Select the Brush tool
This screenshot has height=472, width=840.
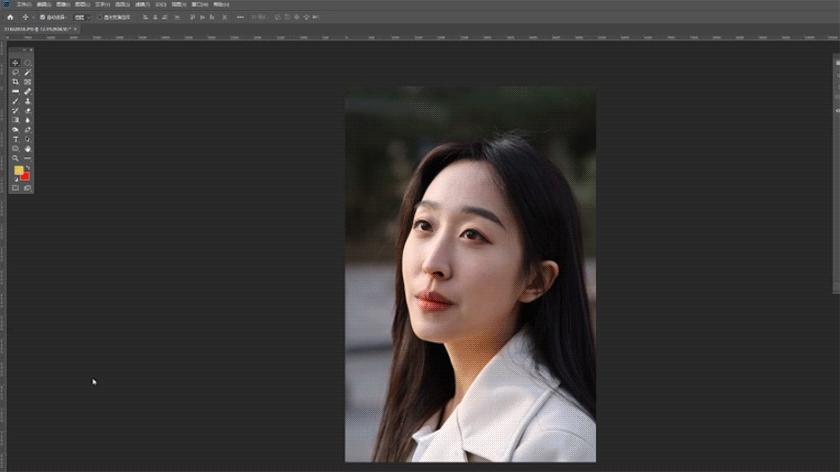click(x=15, y=101)
